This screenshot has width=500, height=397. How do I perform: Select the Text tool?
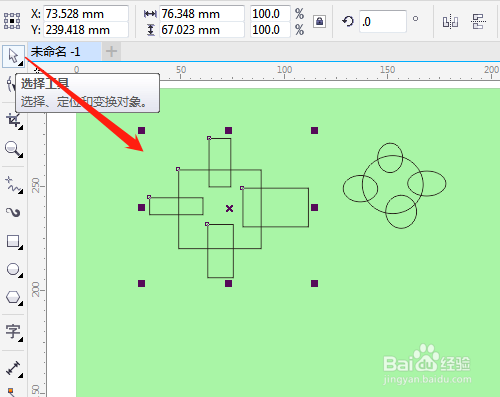tap(13, 332)
